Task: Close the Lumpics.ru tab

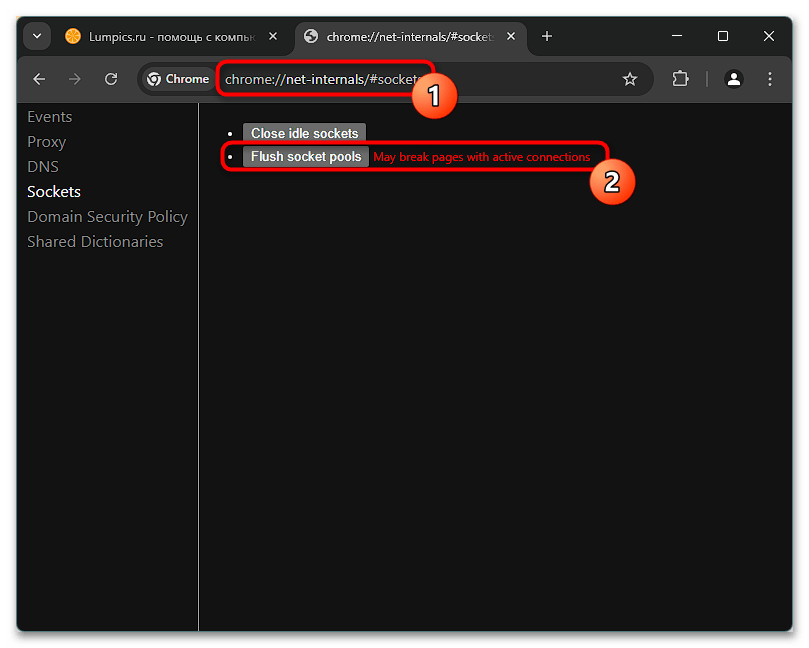Action: (x=273, y=36)
